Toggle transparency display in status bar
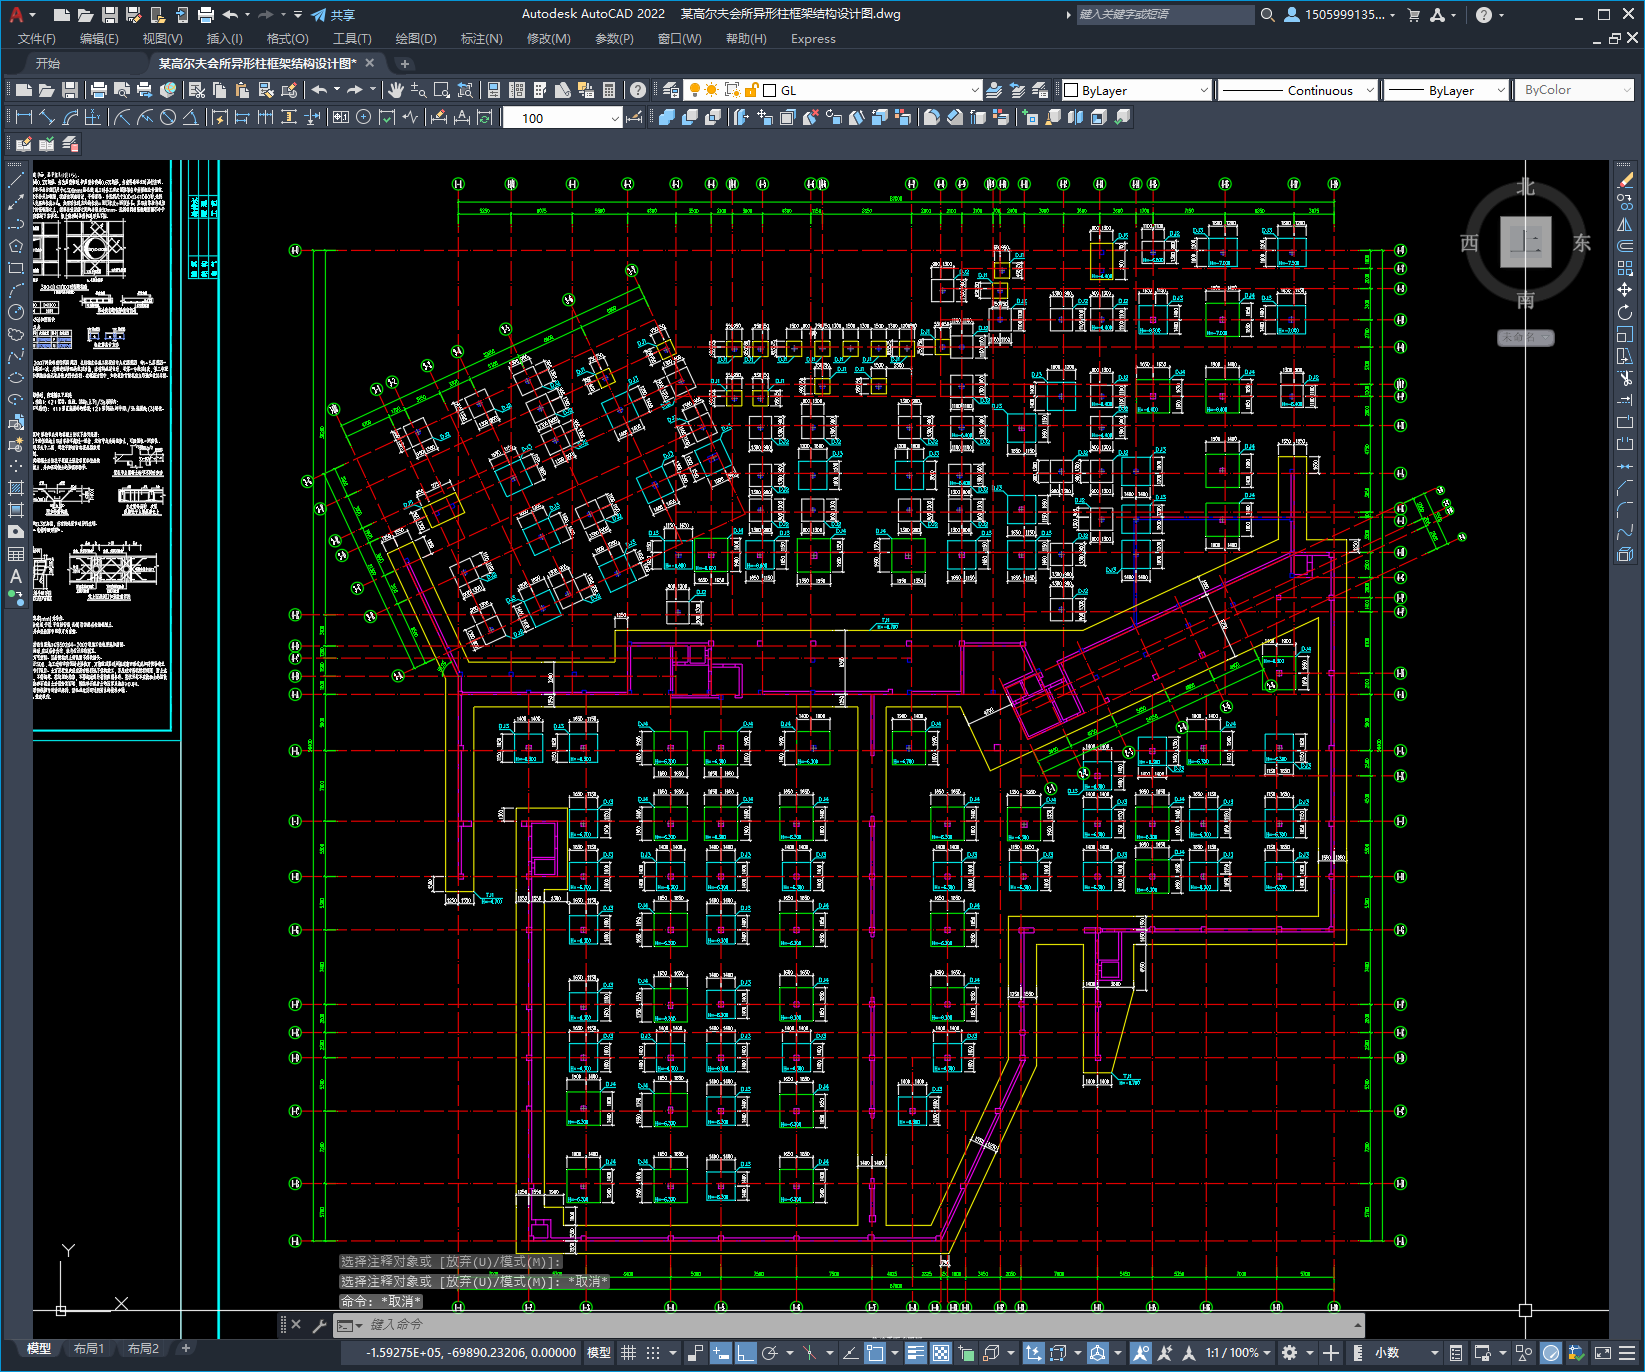 (941, 1352)
